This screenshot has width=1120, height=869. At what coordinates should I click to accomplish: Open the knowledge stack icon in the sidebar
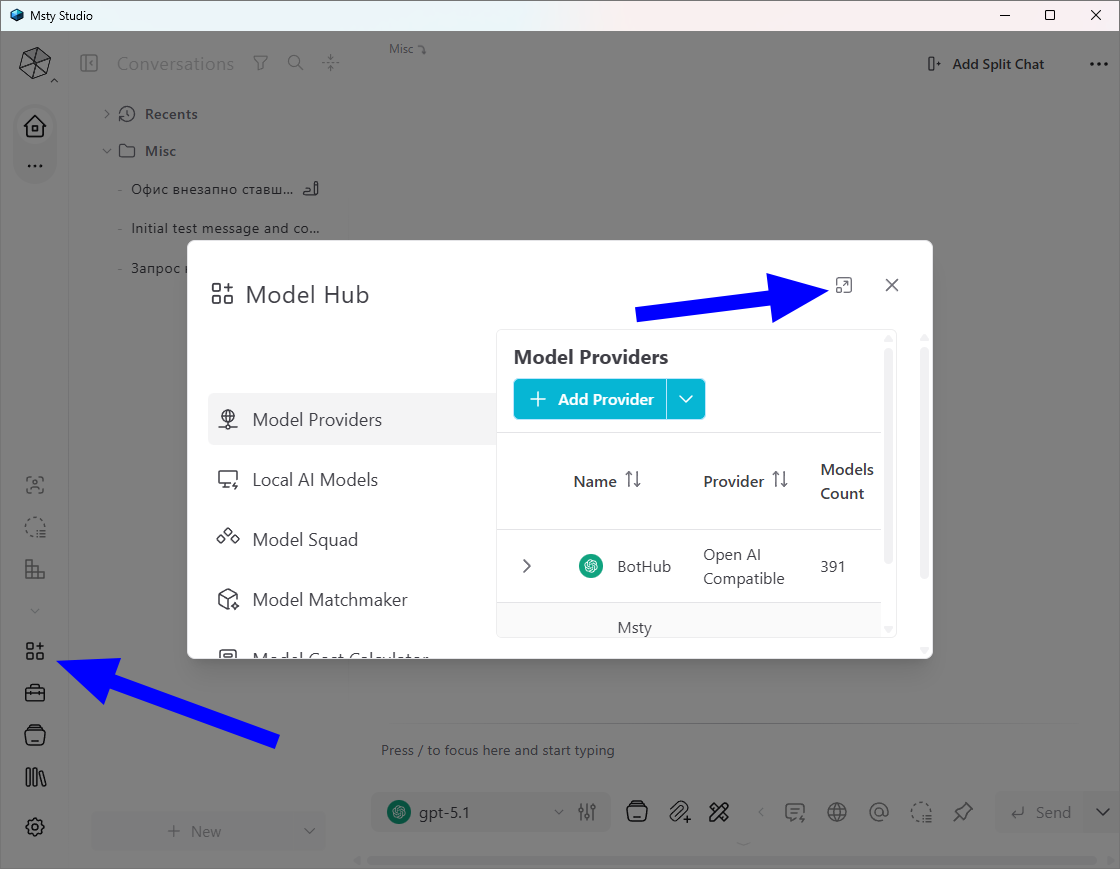35,735
